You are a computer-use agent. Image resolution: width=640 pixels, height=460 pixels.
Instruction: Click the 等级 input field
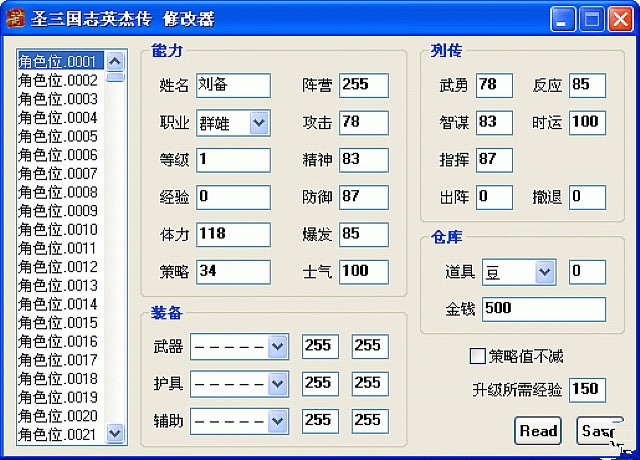tap(233, 160)
